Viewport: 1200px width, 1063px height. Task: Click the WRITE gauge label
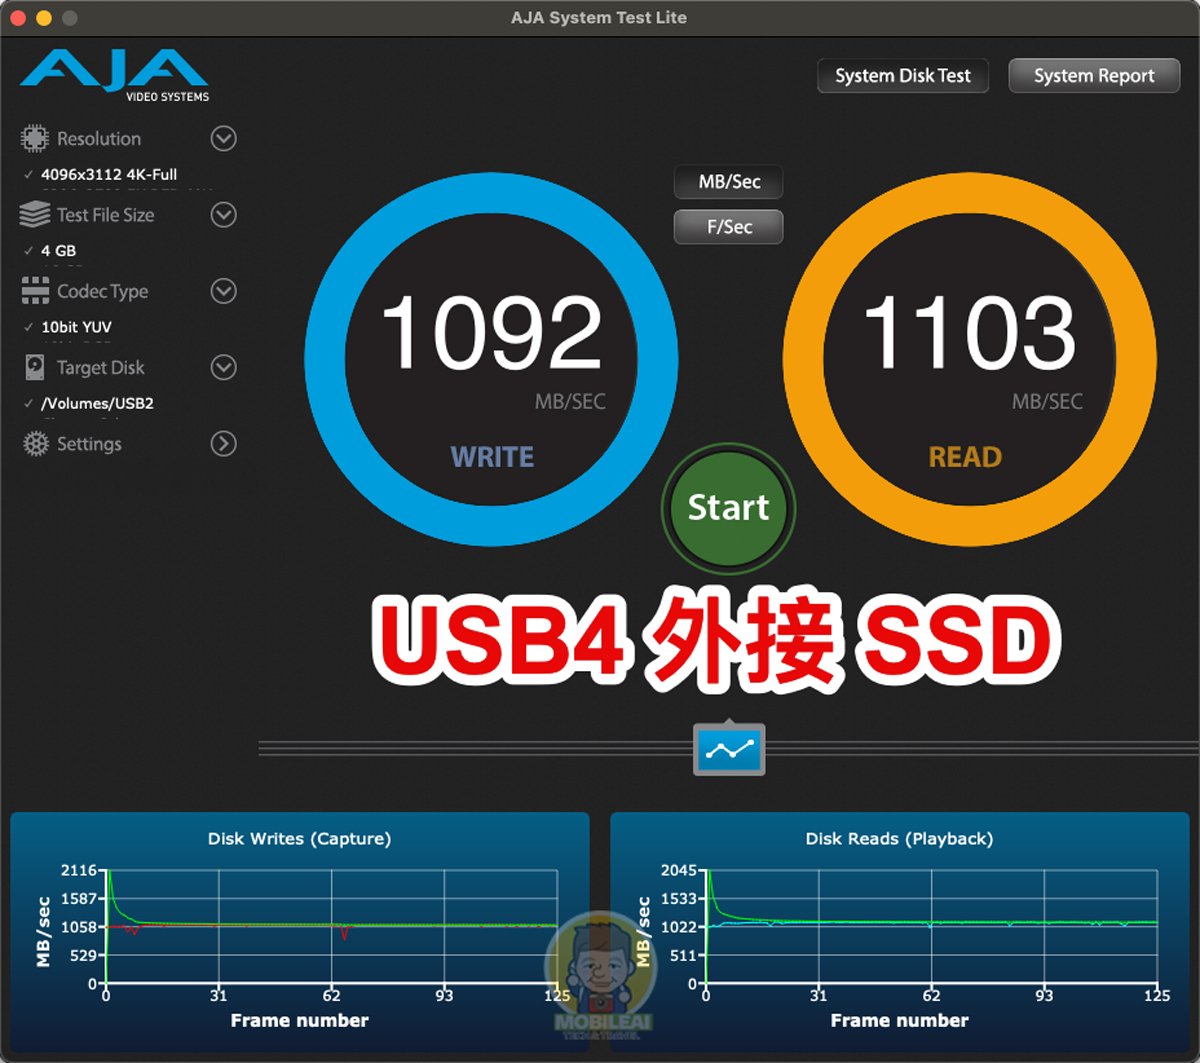tap(492, 457)
